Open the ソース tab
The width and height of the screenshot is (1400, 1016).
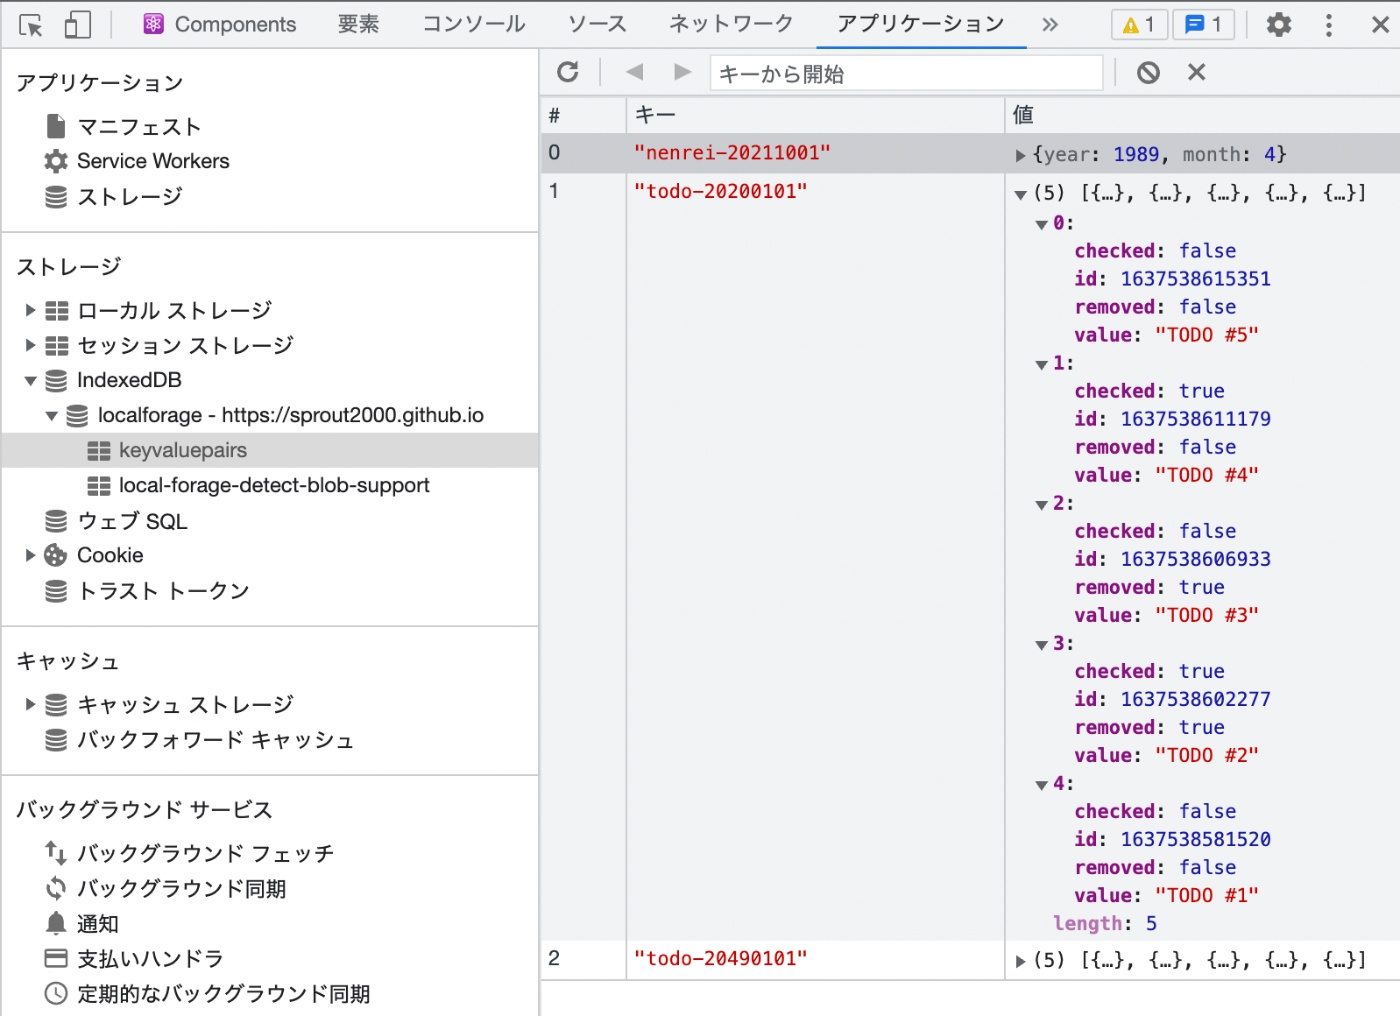[597, 24]
